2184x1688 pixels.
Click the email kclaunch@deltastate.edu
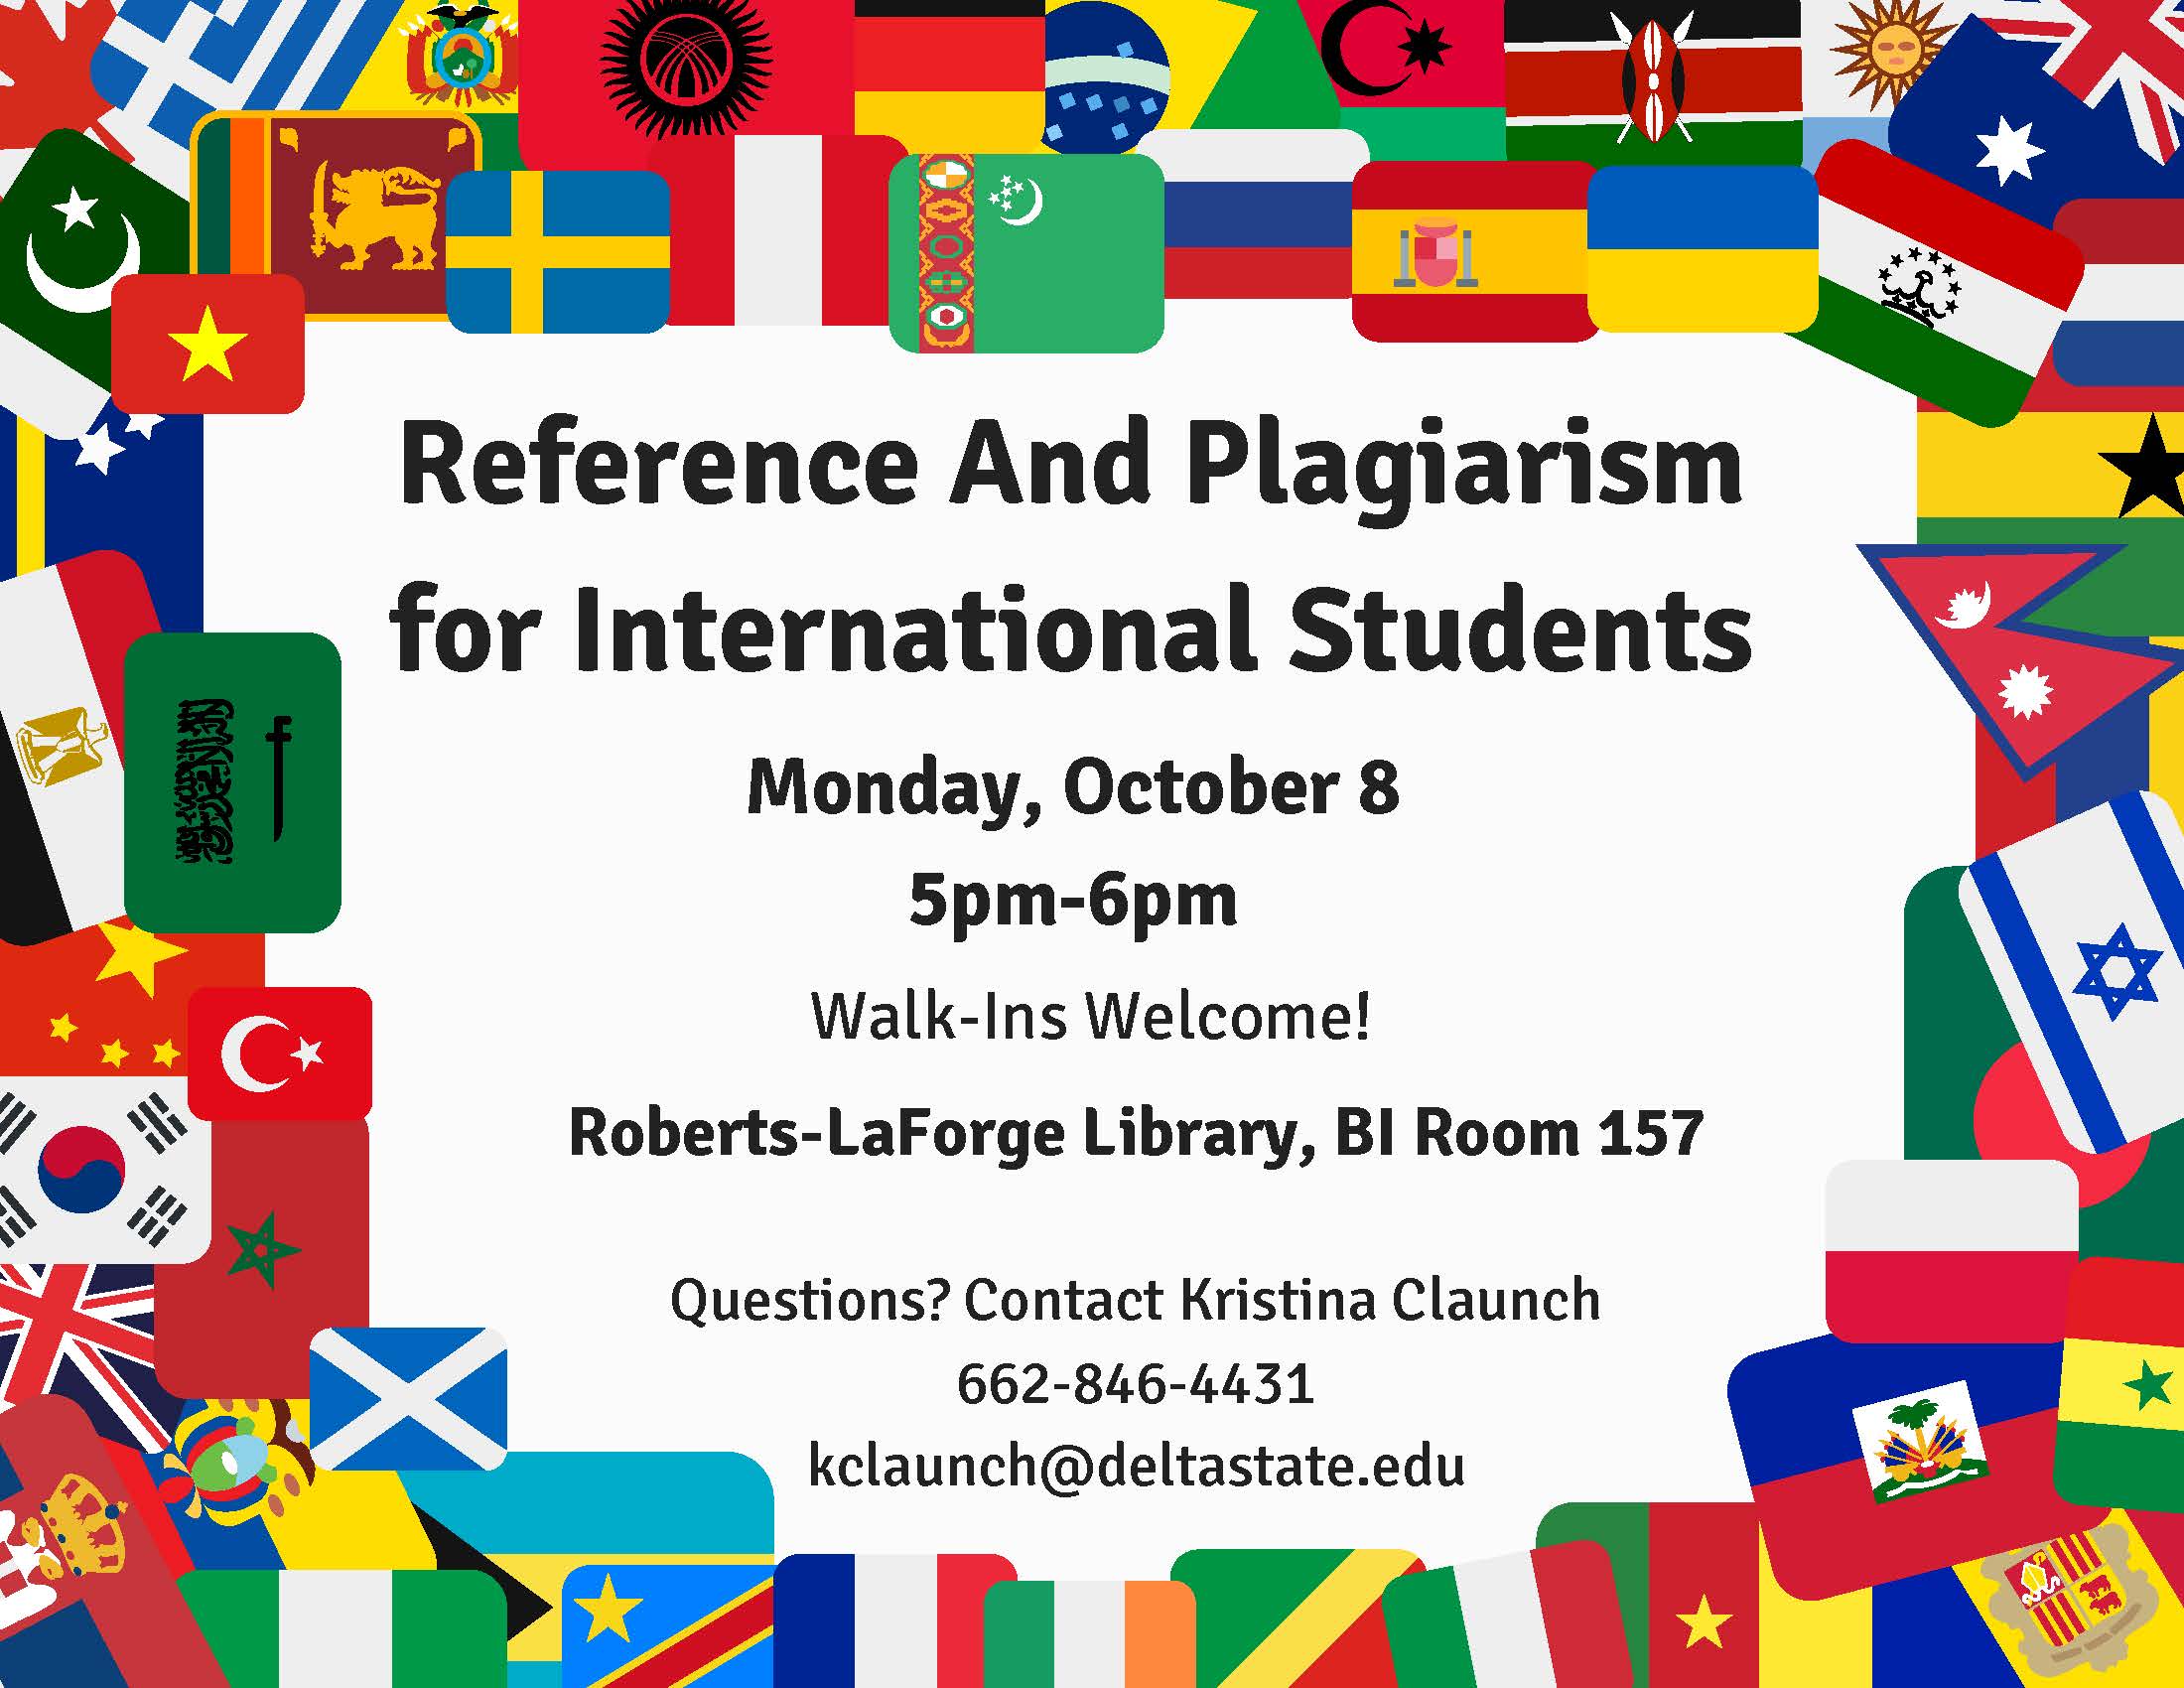click(1136, 1466)
